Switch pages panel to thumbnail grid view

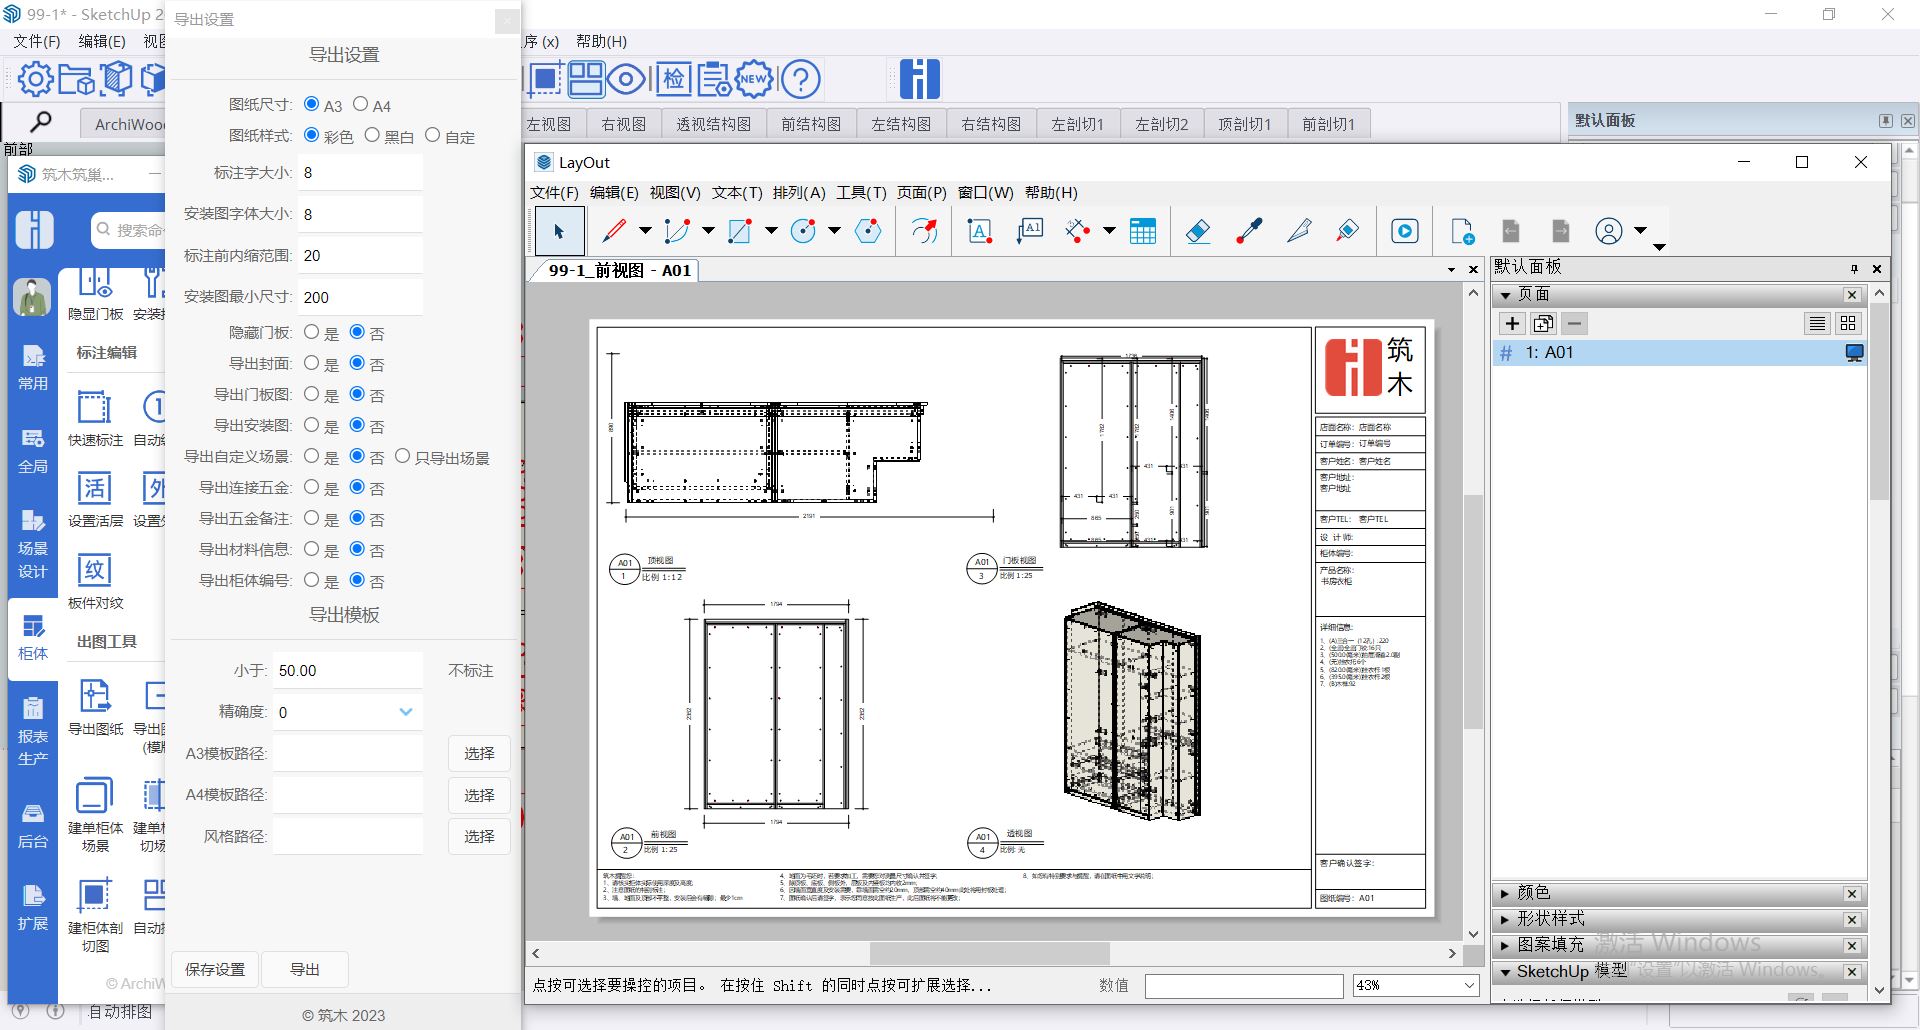click(x=1847, y=324)
